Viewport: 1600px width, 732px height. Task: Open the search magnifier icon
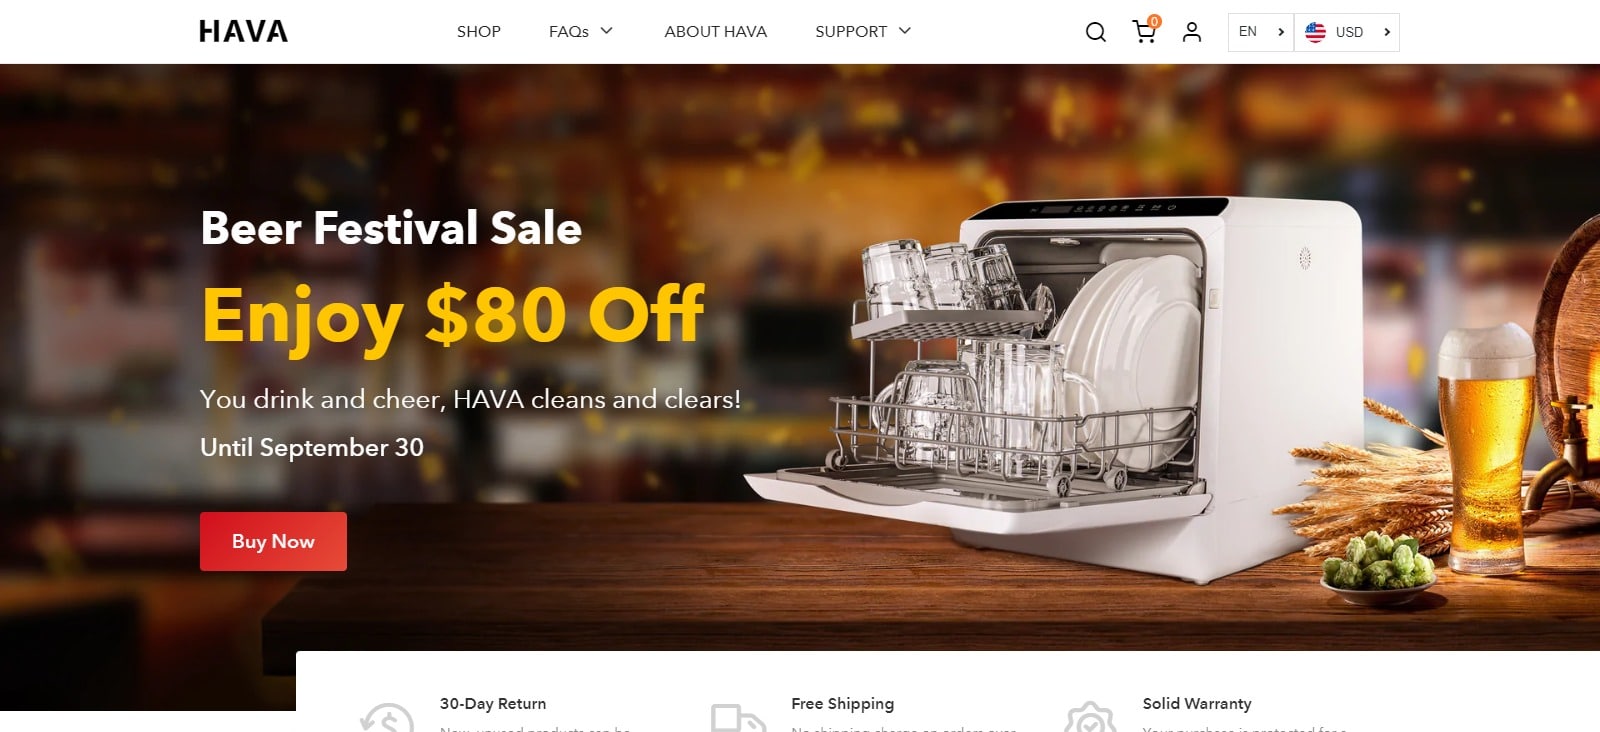tap(1096, 32)
